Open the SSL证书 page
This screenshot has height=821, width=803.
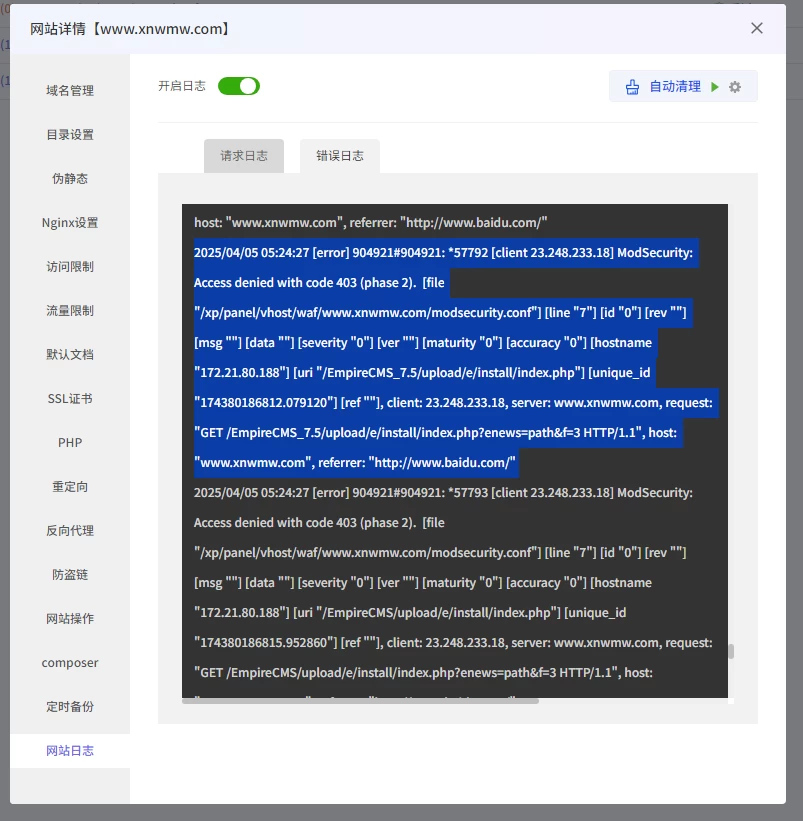tap(70, 399)
